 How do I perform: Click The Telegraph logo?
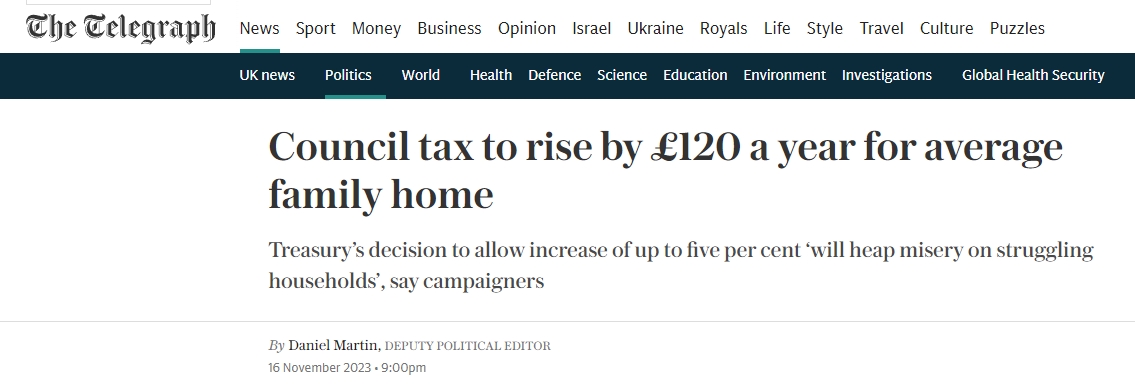(121, 28)
